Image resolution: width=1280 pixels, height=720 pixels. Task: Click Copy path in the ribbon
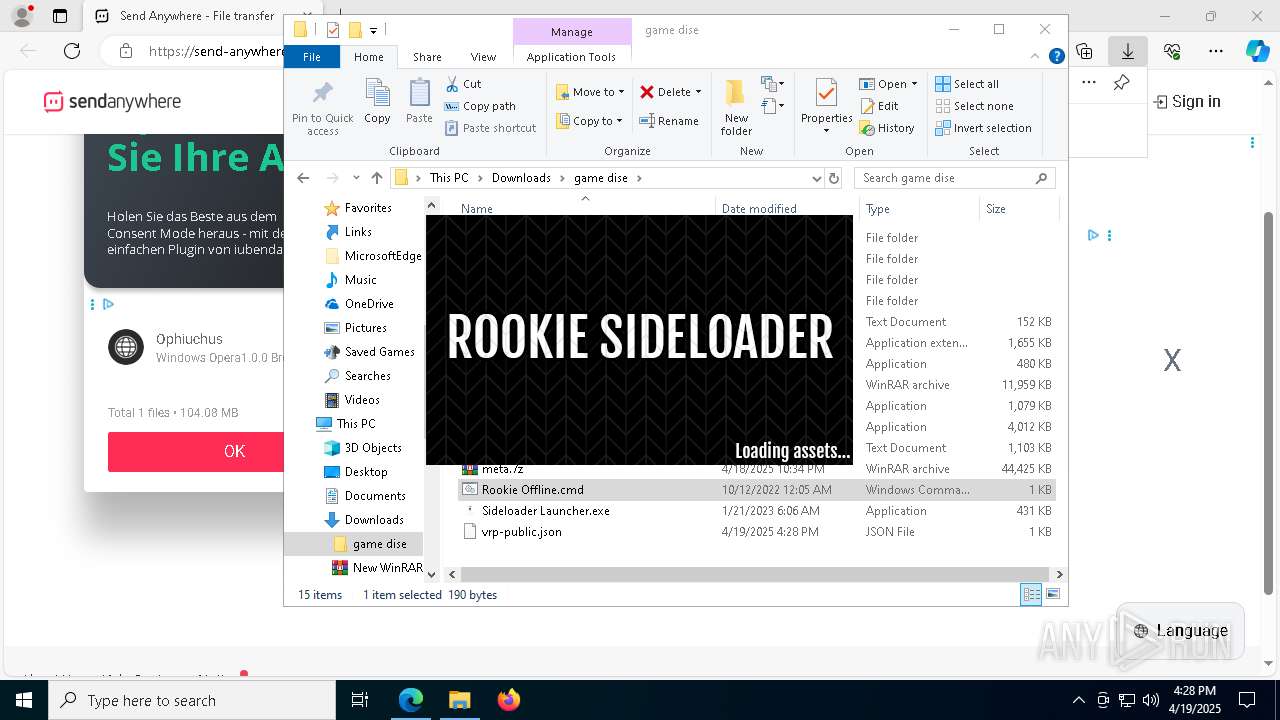point(480,106)
